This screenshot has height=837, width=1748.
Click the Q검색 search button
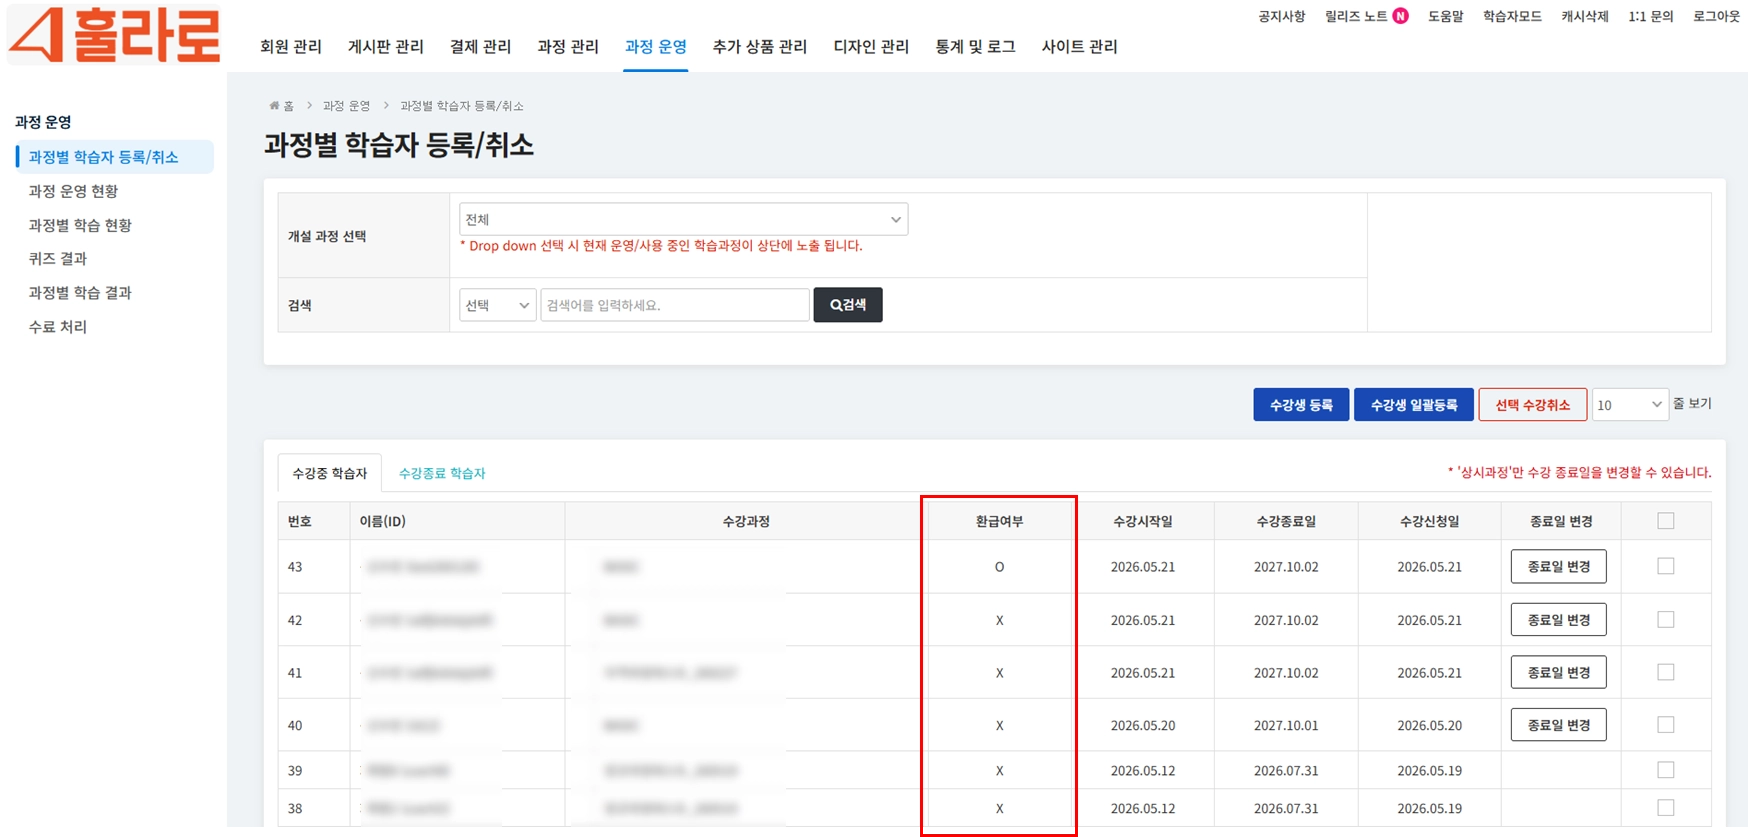point(848,305)
